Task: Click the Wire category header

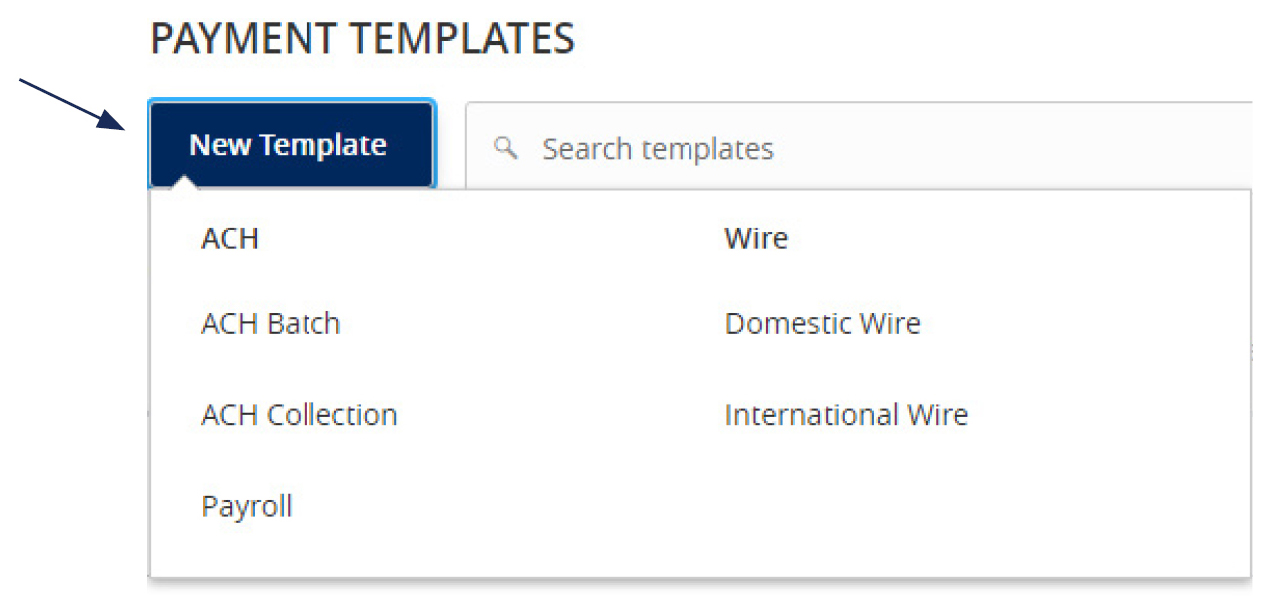Action: tap(755, 238)
